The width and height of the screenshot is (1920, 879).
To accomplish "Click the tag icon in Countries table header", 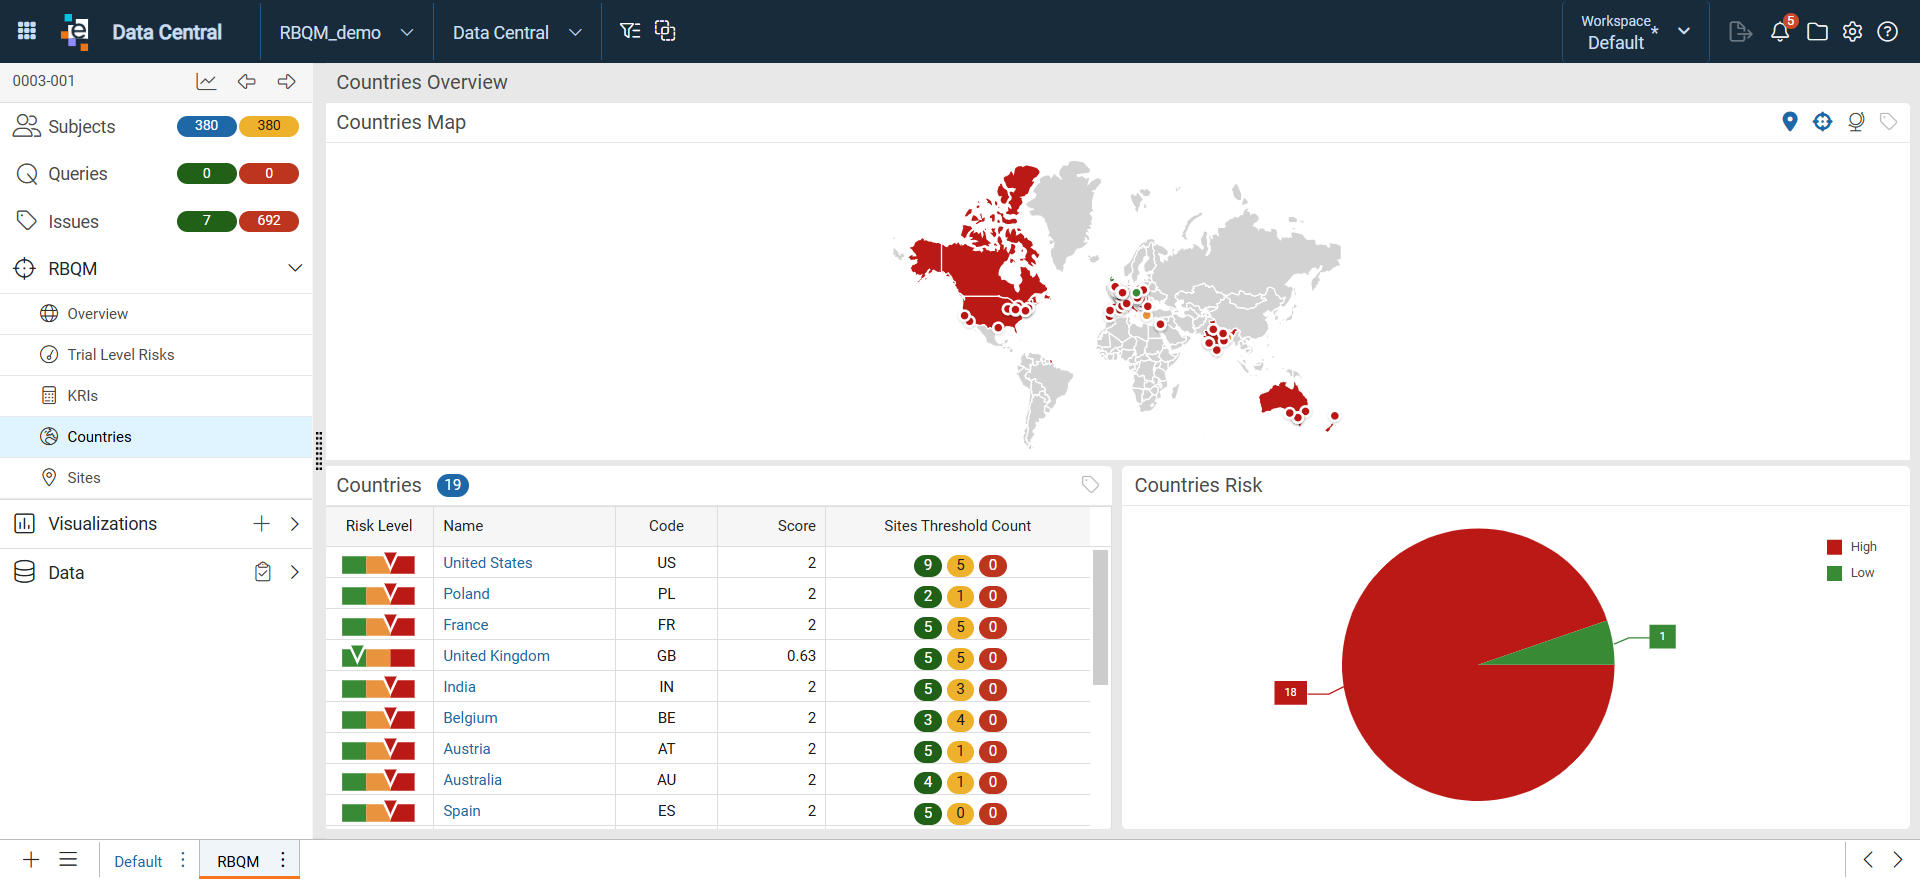I will coord(1090,484).
